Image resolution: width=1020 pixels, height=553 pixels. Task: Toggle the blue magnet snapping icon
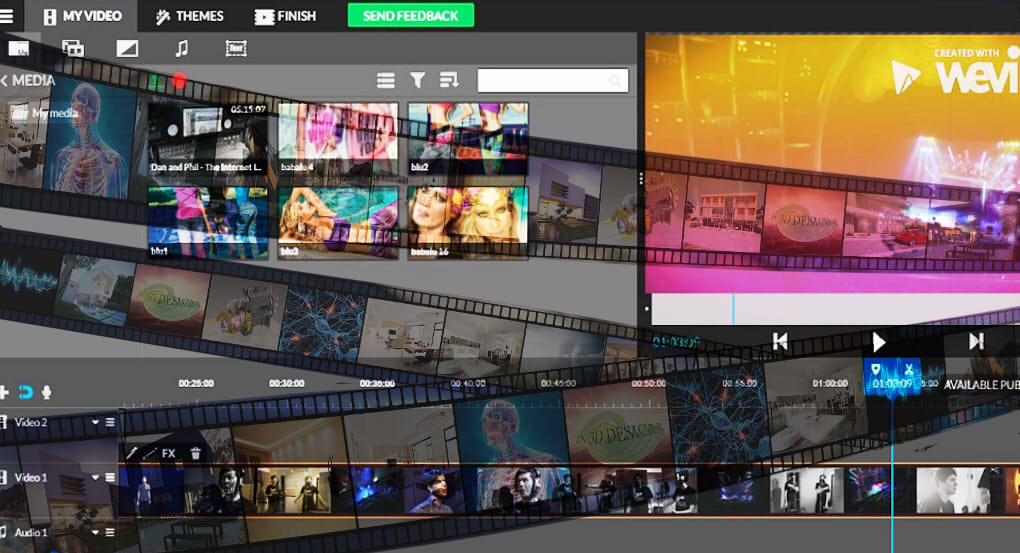tap(25, 392)
